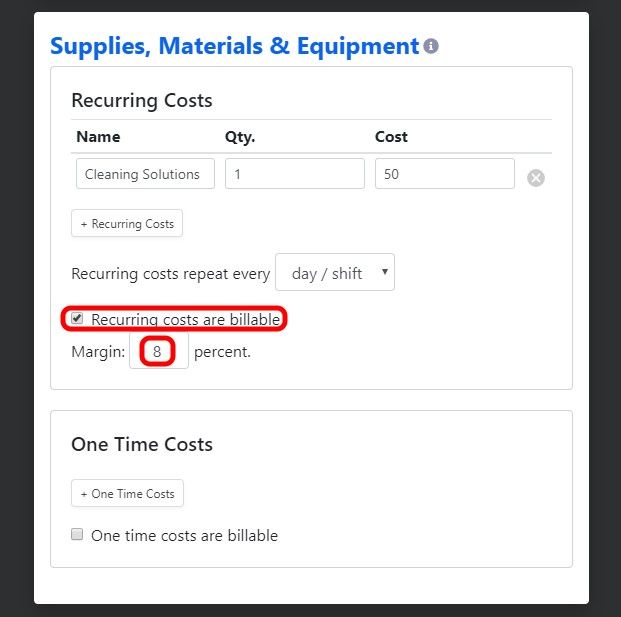Click the dropdown arrow beside day / shift

385,271
